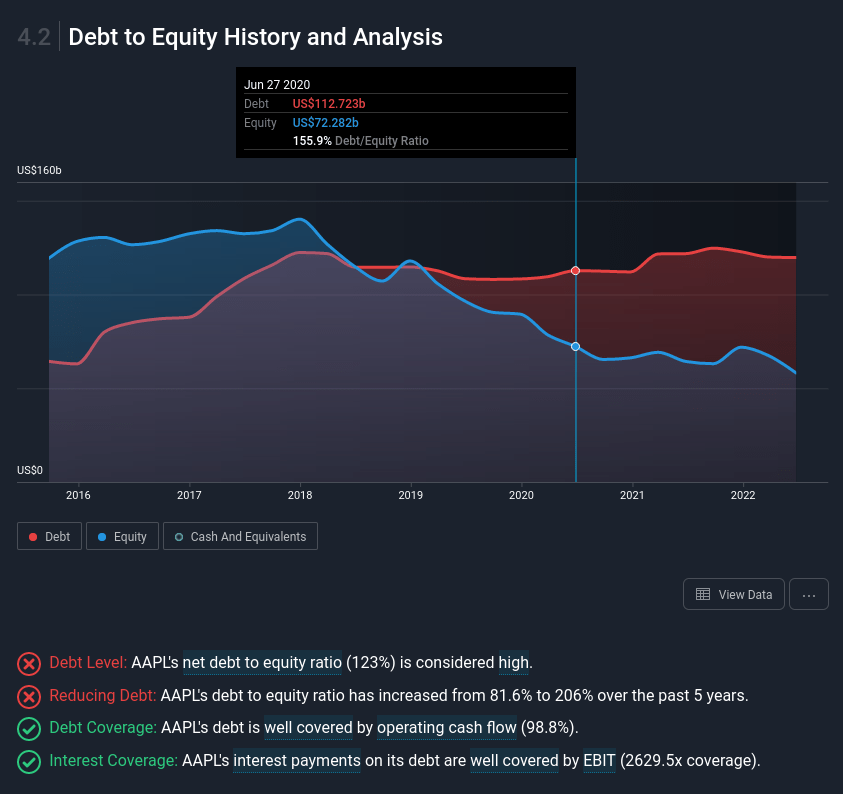Select the red Debt marker on the chart
This screenshot has width=843, height=794.
pyautogui.click(x=575, y=270)
